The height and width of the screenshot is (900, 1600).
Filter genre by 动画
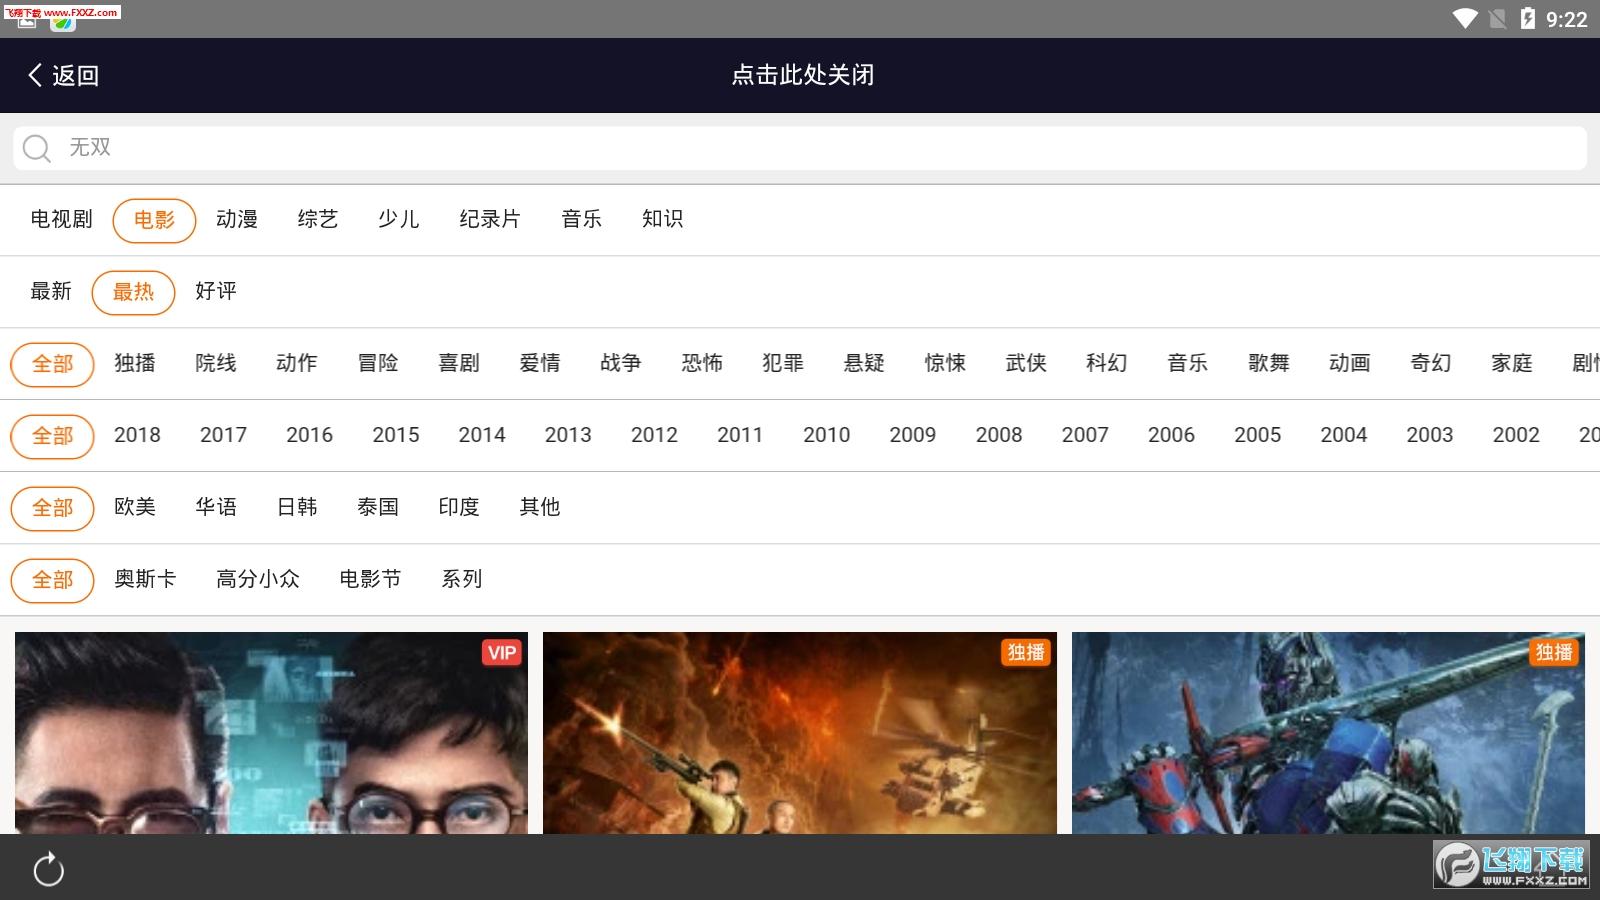tap(1350, 363)
